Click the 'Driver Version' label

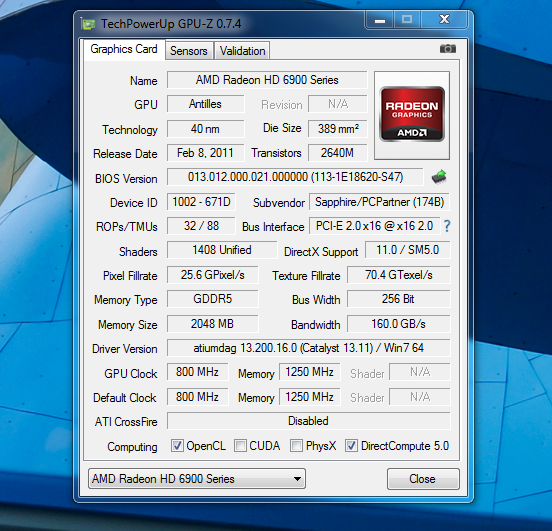125,349
